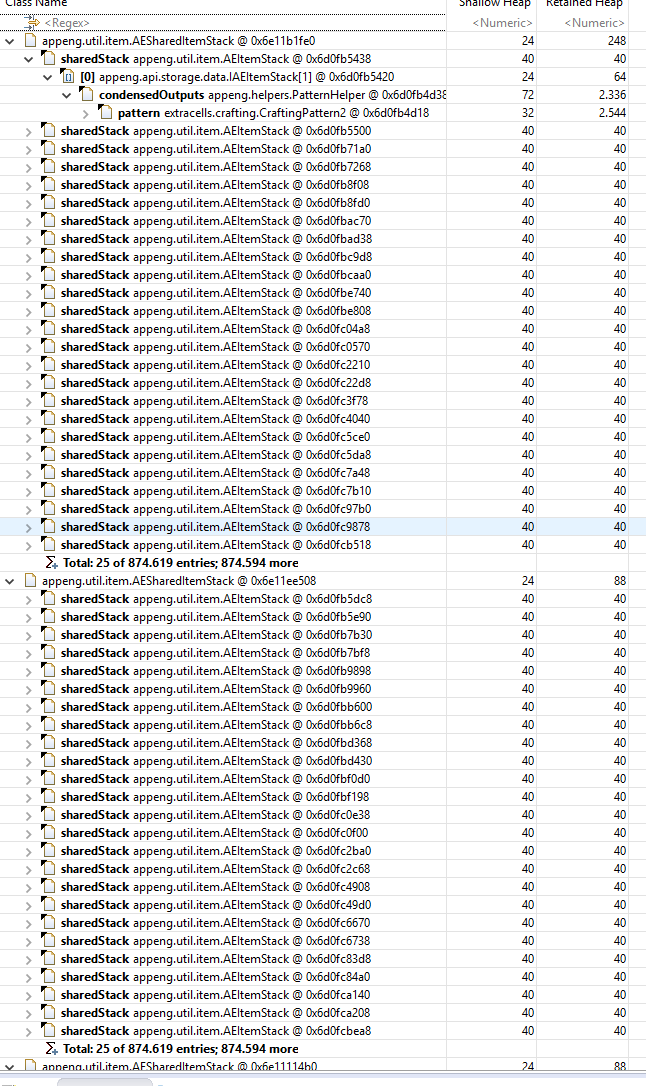
Task: Click icon of condensedOutputs PatternHelper
Action: click(87, 94)
